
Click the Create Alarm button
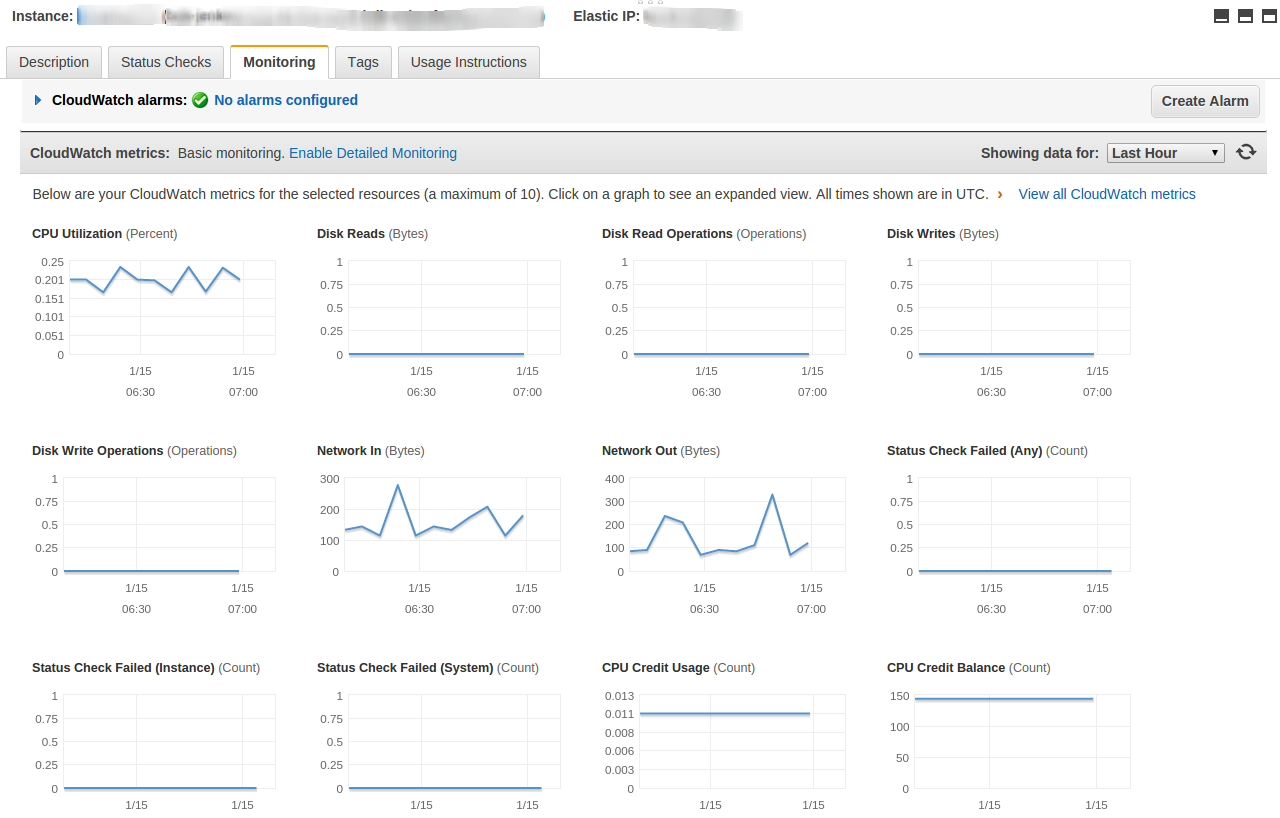click(x=1205, y=101)
